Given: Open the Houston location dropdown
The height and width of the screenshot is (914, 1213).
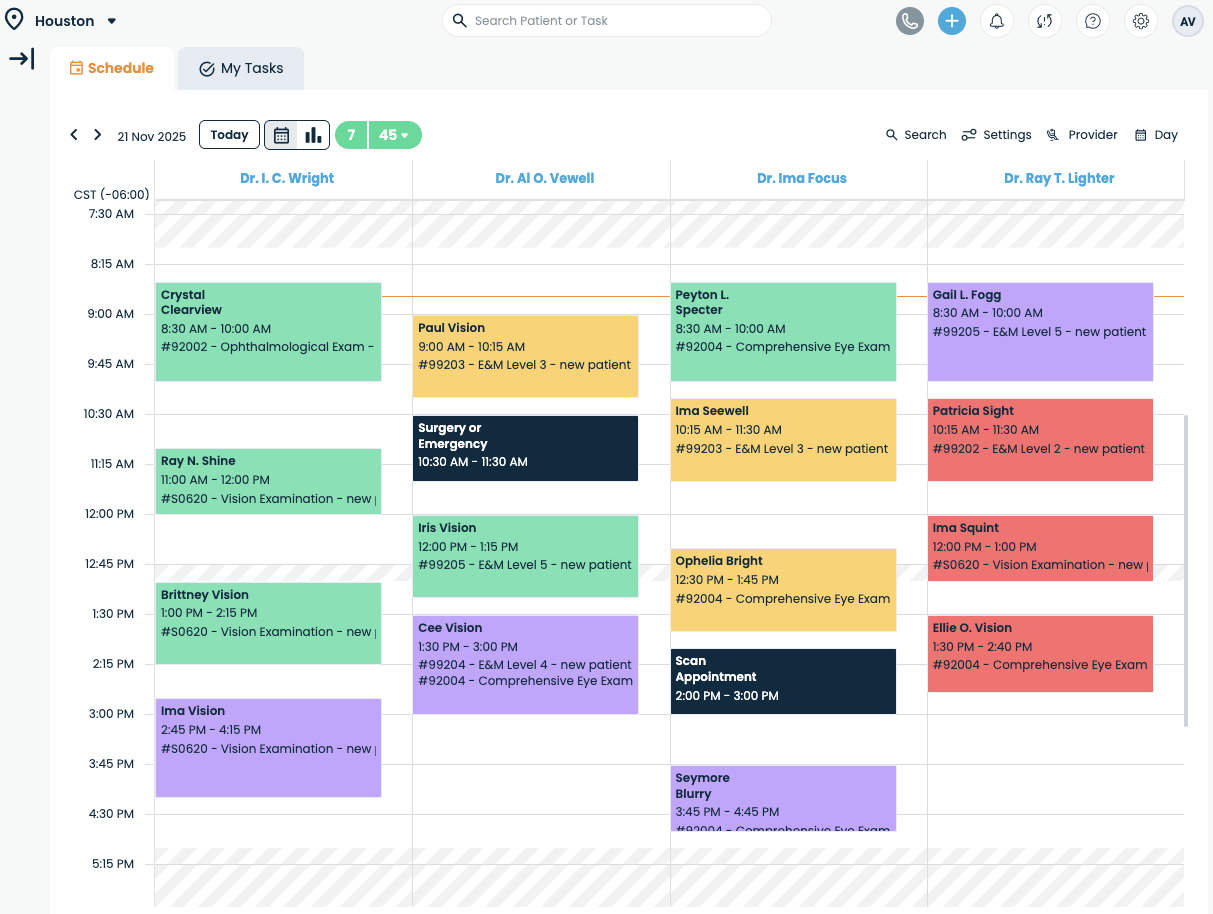Looking at the screenshot, I should [x=75, y=21].
